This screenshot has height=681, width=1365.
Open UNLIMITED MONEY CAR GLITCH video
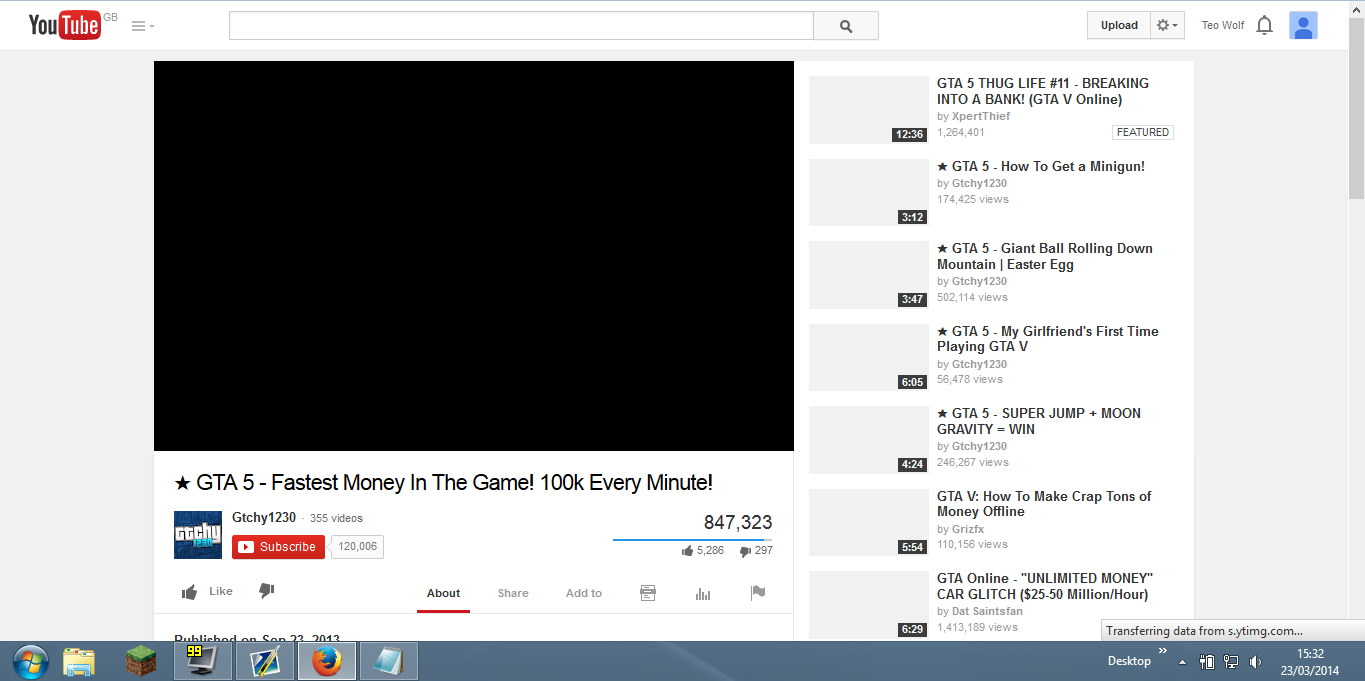1045,586
